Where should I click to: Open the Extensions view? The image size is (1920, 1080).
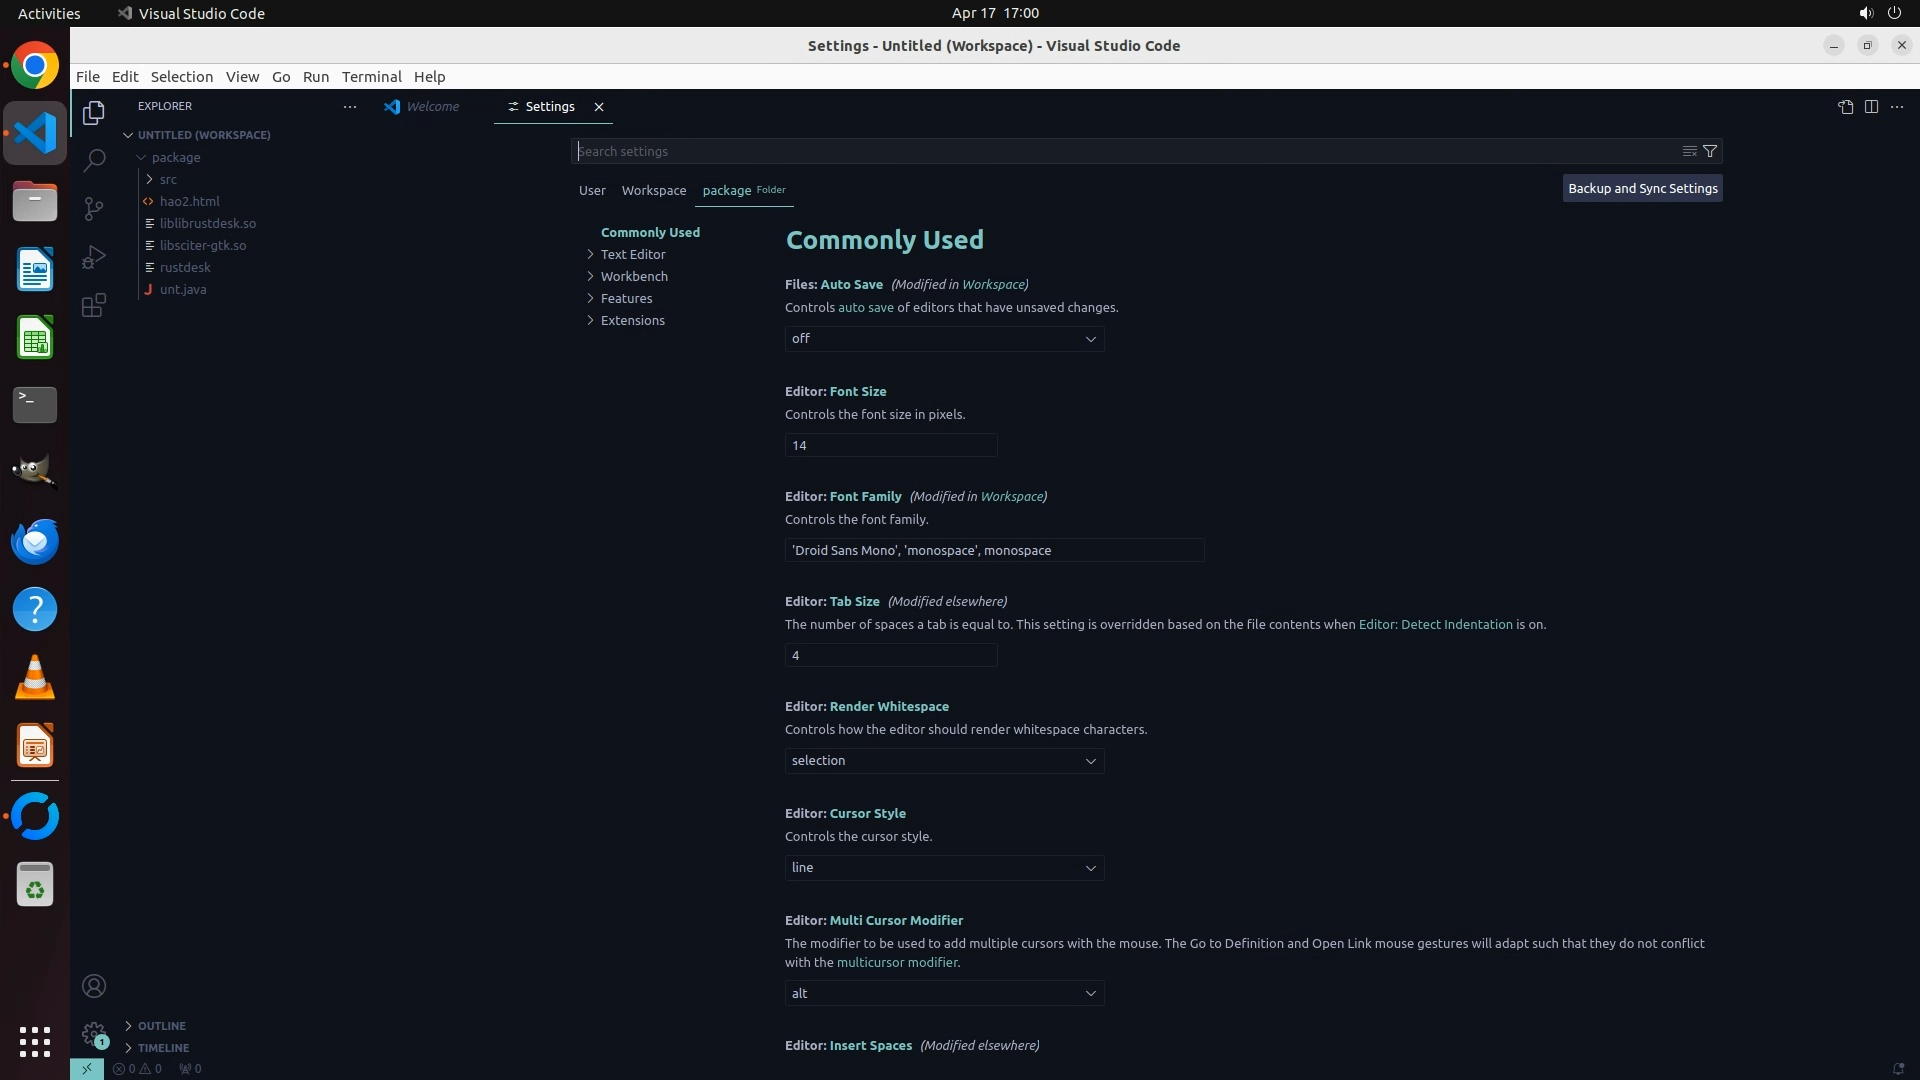pyautogui.click(x=94, y=305)
